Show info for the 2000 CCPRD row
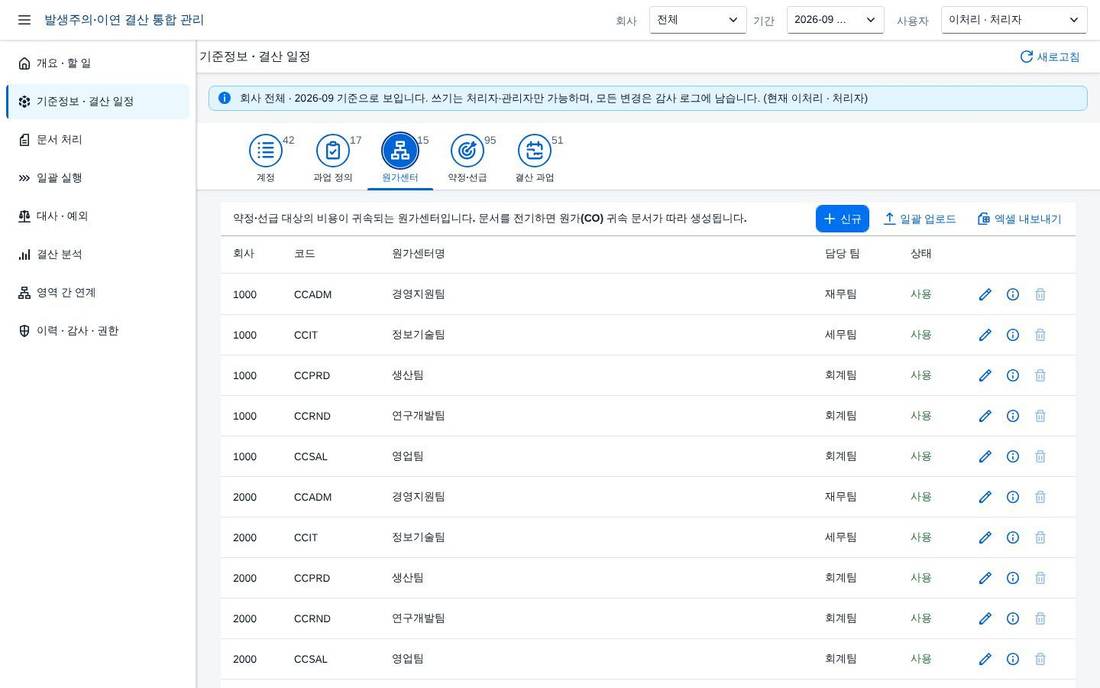 (x=1012, y=579)
